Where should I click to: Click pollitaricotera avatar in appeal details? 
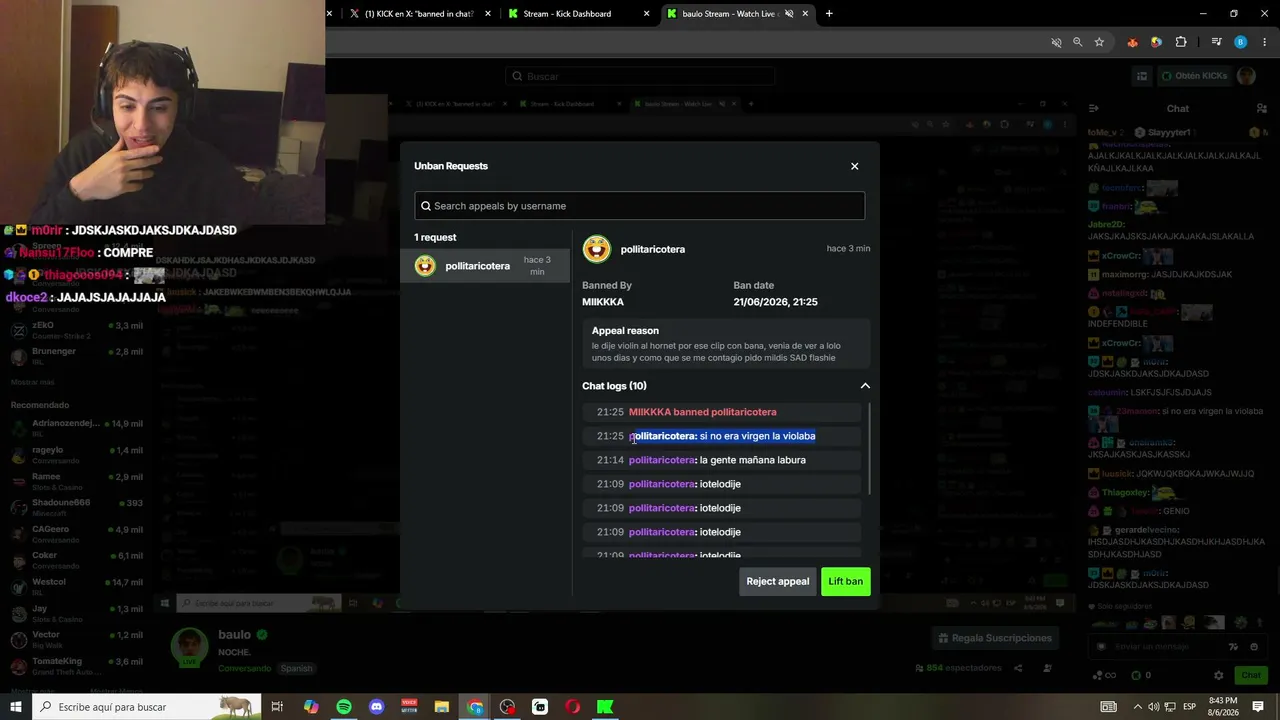click(597, 249)
